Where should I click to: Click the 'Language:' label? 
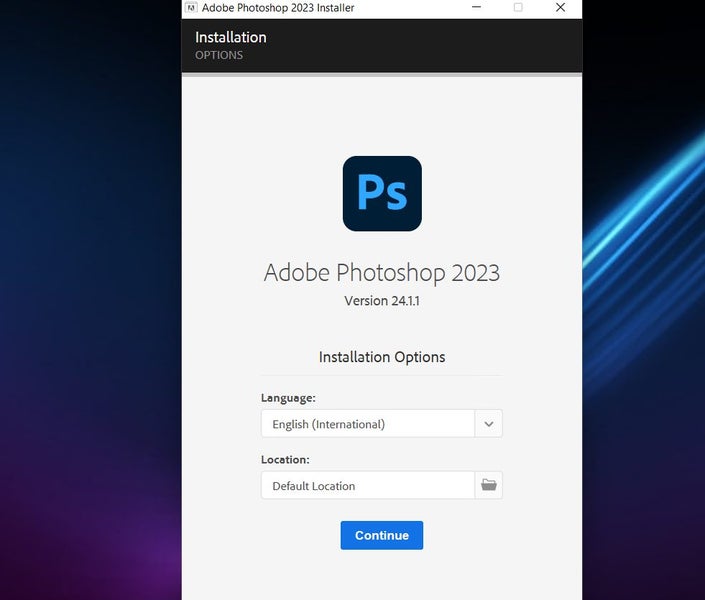tap(288, 398)
